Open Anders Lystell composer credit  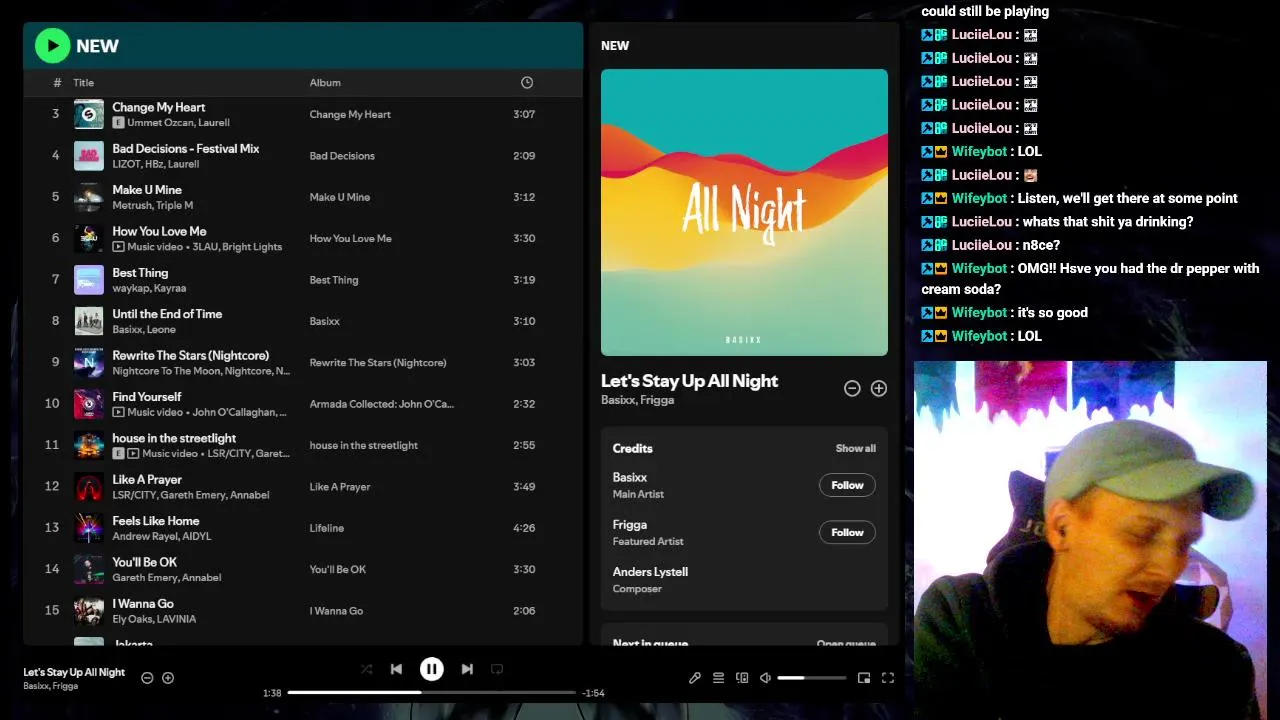pyautogui.click(x=650, y=572)
